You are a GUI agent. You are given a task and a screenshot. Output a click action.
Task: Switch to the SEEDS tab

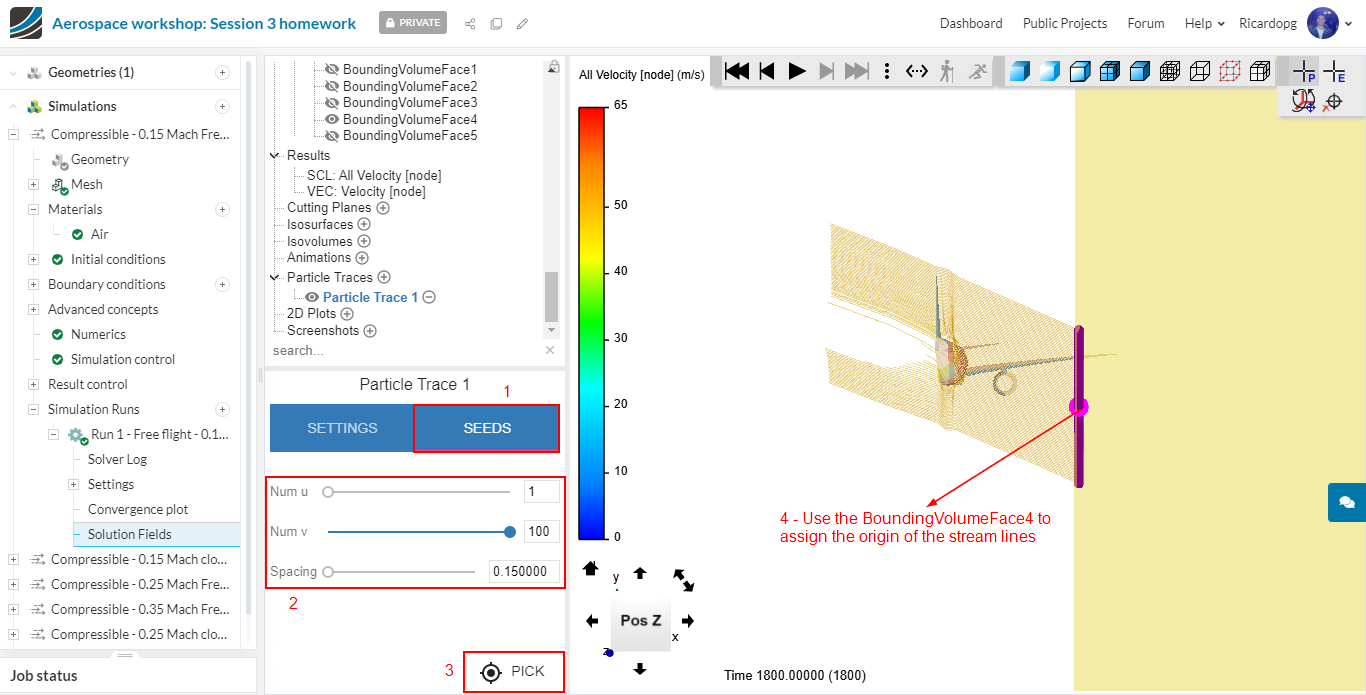487,428
